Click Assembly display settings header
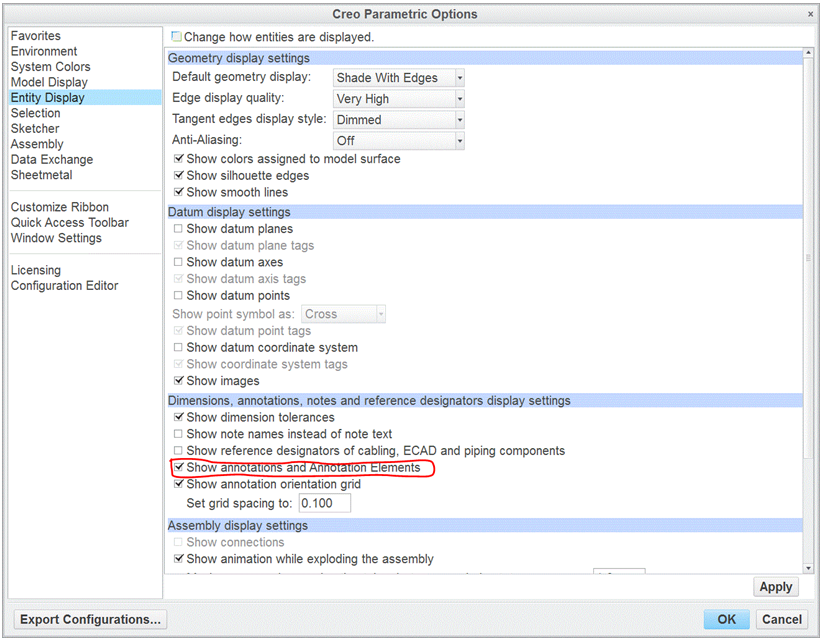Image resolution: width=823 pixels, height=640 pixels. pyautogui.click(x=485, y=526)
